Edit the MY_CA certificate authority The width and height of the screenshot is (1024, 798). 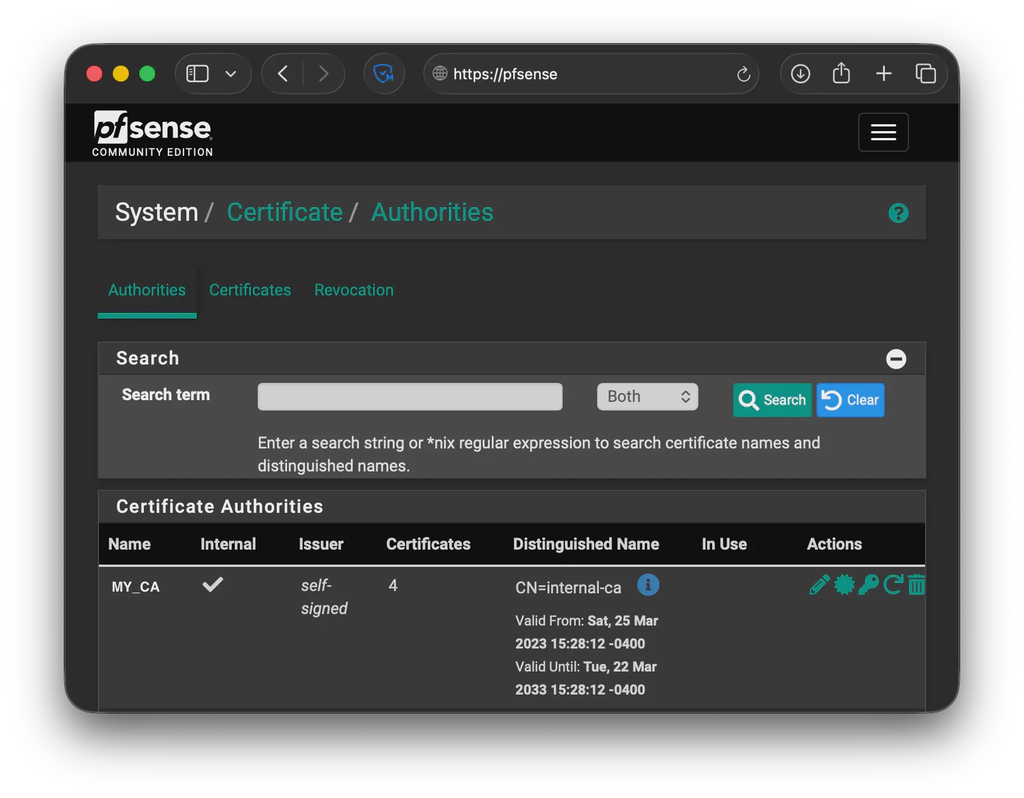click(820, 585)
